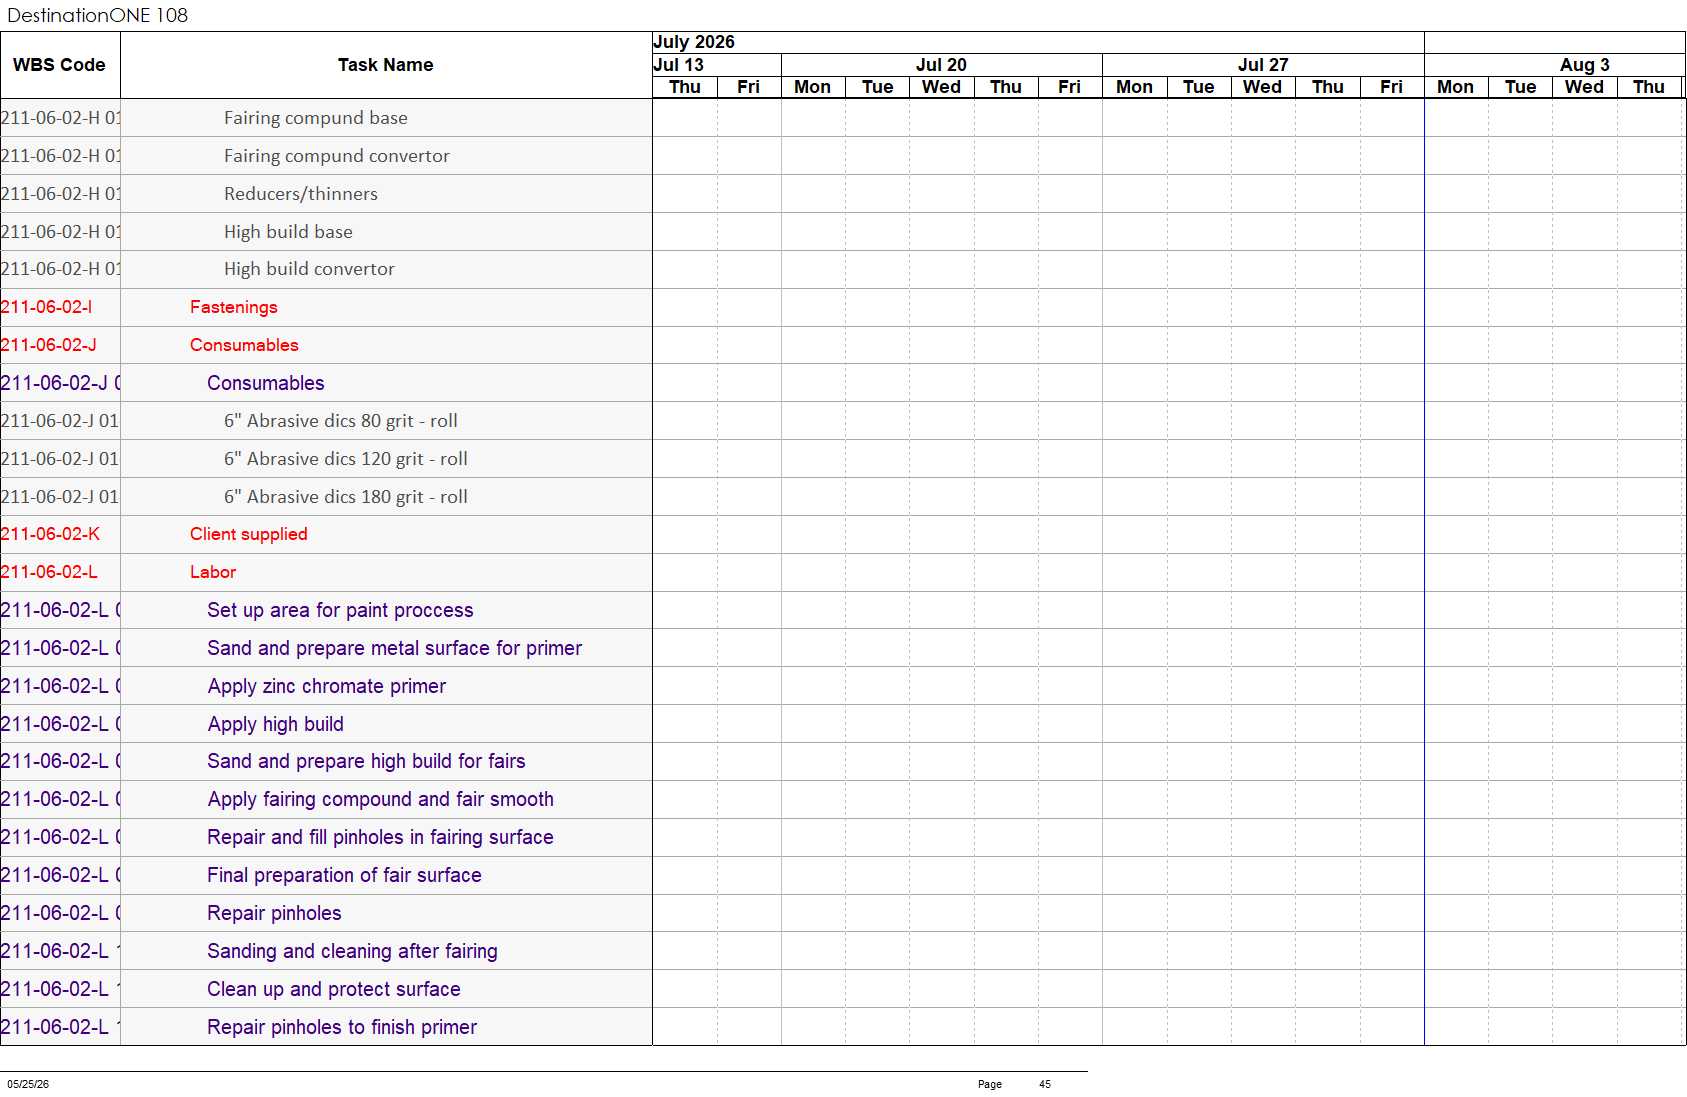Image resolution: width=1687 pixels, height=1097 pixels.
Task: Click the Aug 3 week header
Action: click(1585, 65)
